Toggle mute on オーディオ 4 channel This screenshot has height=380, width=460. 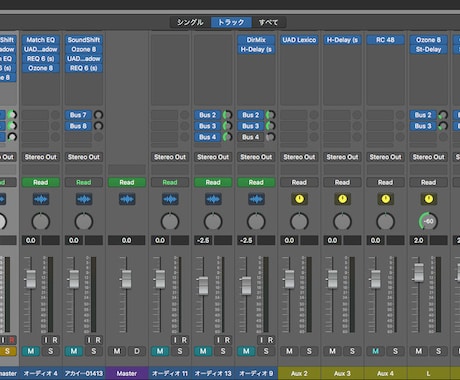(31, 351)
